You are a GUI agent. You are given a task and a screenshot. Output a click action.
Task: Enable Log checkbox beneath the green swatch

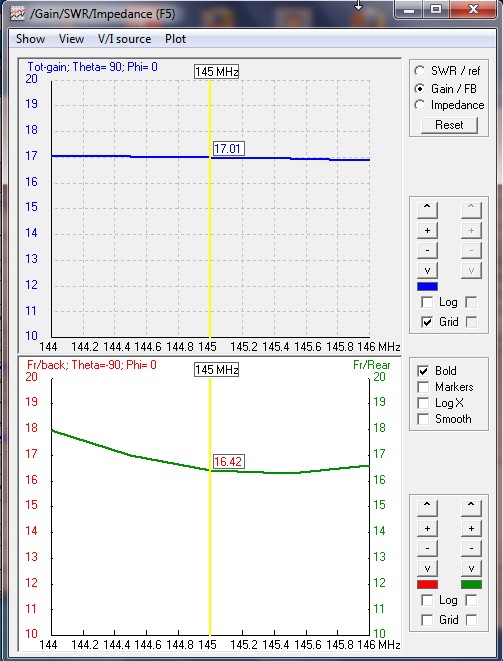point(471,600)
